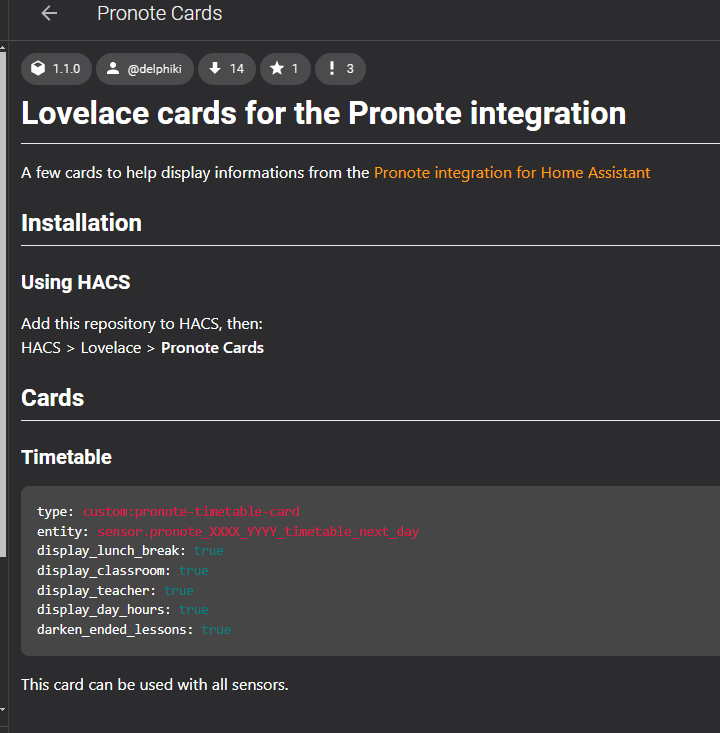Click the exclamation issues icon
The height and width of the screenshot is (733, 720).
click(x=331, y=68)
